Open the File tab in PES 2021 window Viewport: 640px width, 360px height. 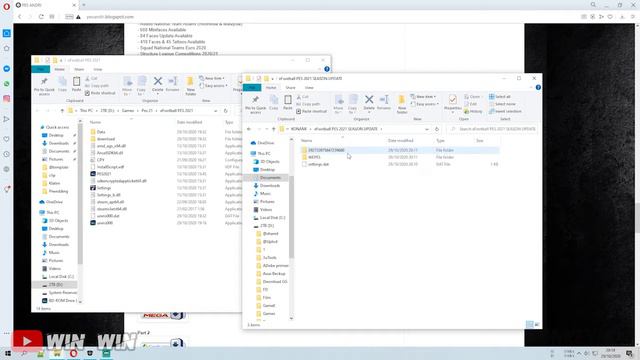pos(40,69)
